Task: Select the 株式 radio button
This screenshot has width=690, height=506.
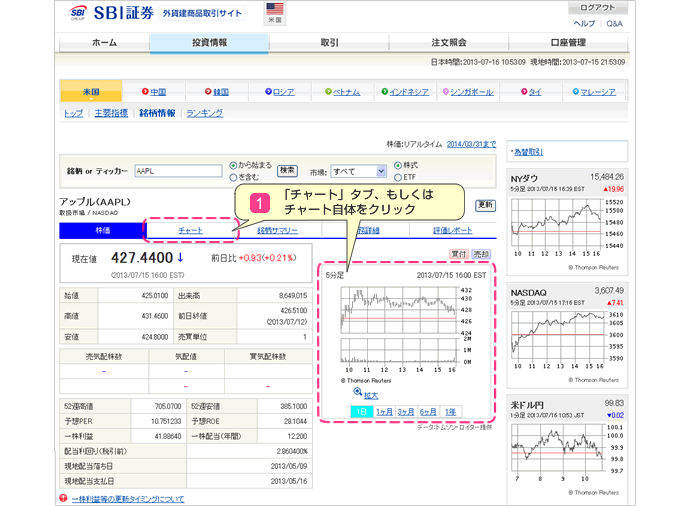Action: click(398, 166)
